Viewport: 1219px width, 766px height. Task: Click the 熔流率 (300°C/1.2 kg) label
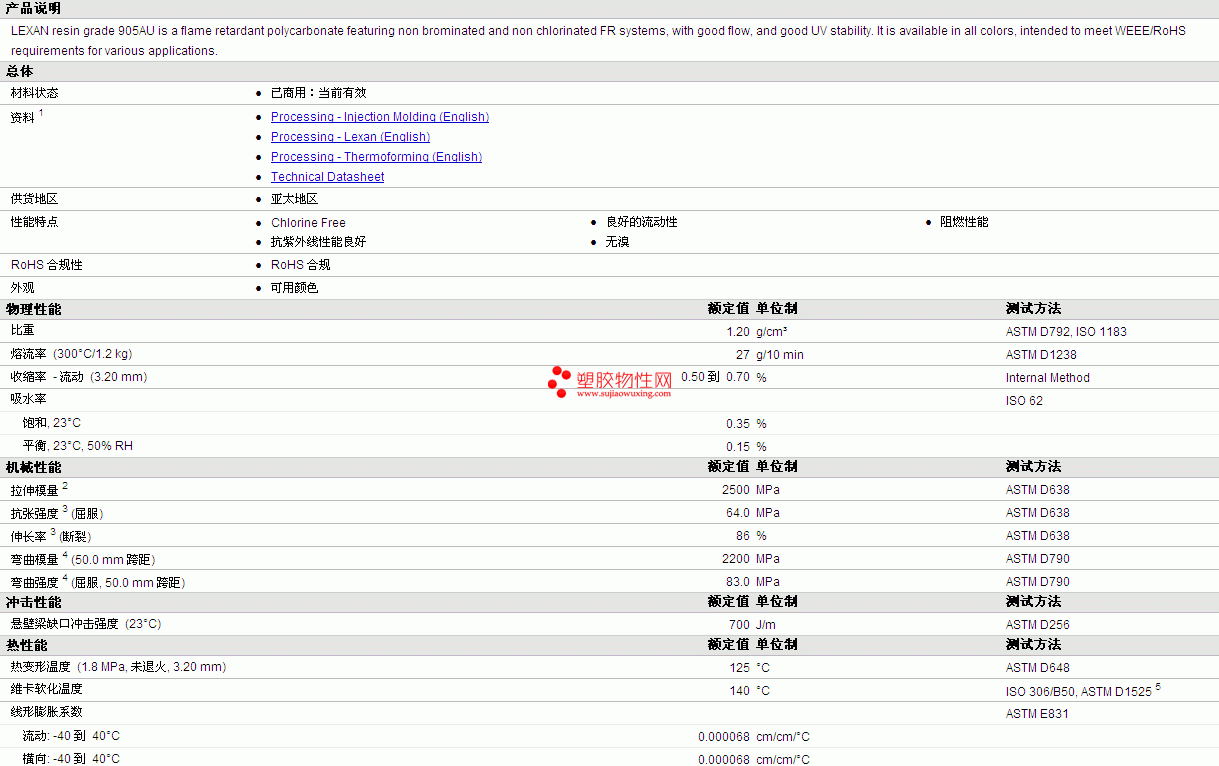click(71, 354)
